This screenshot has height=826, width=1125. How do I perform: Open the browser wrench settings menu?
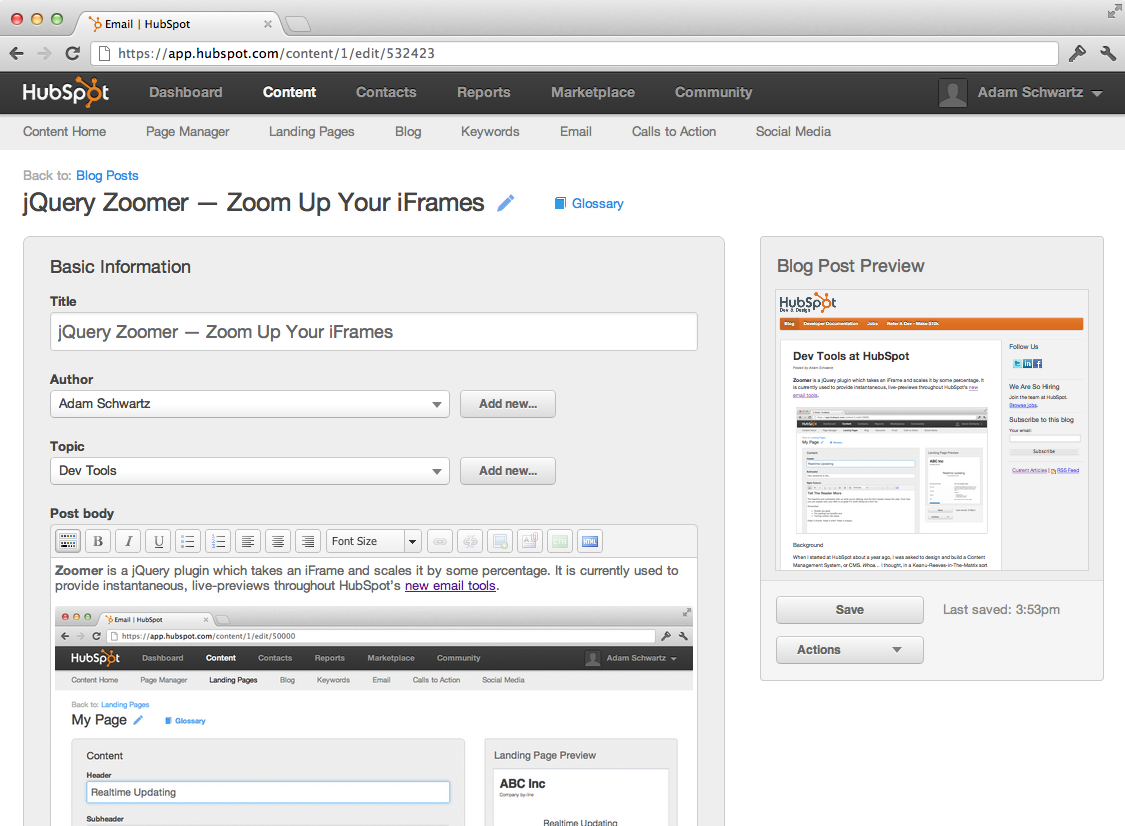coord(1108,53)
